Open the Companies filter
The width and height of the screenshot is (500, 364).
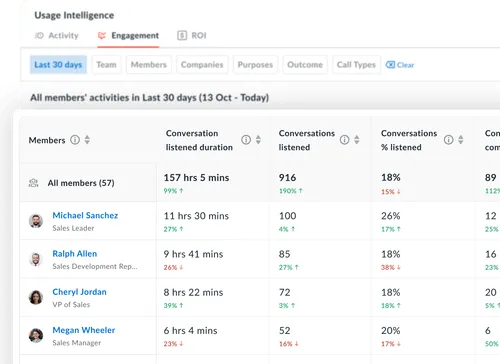[x=202, y=65]
